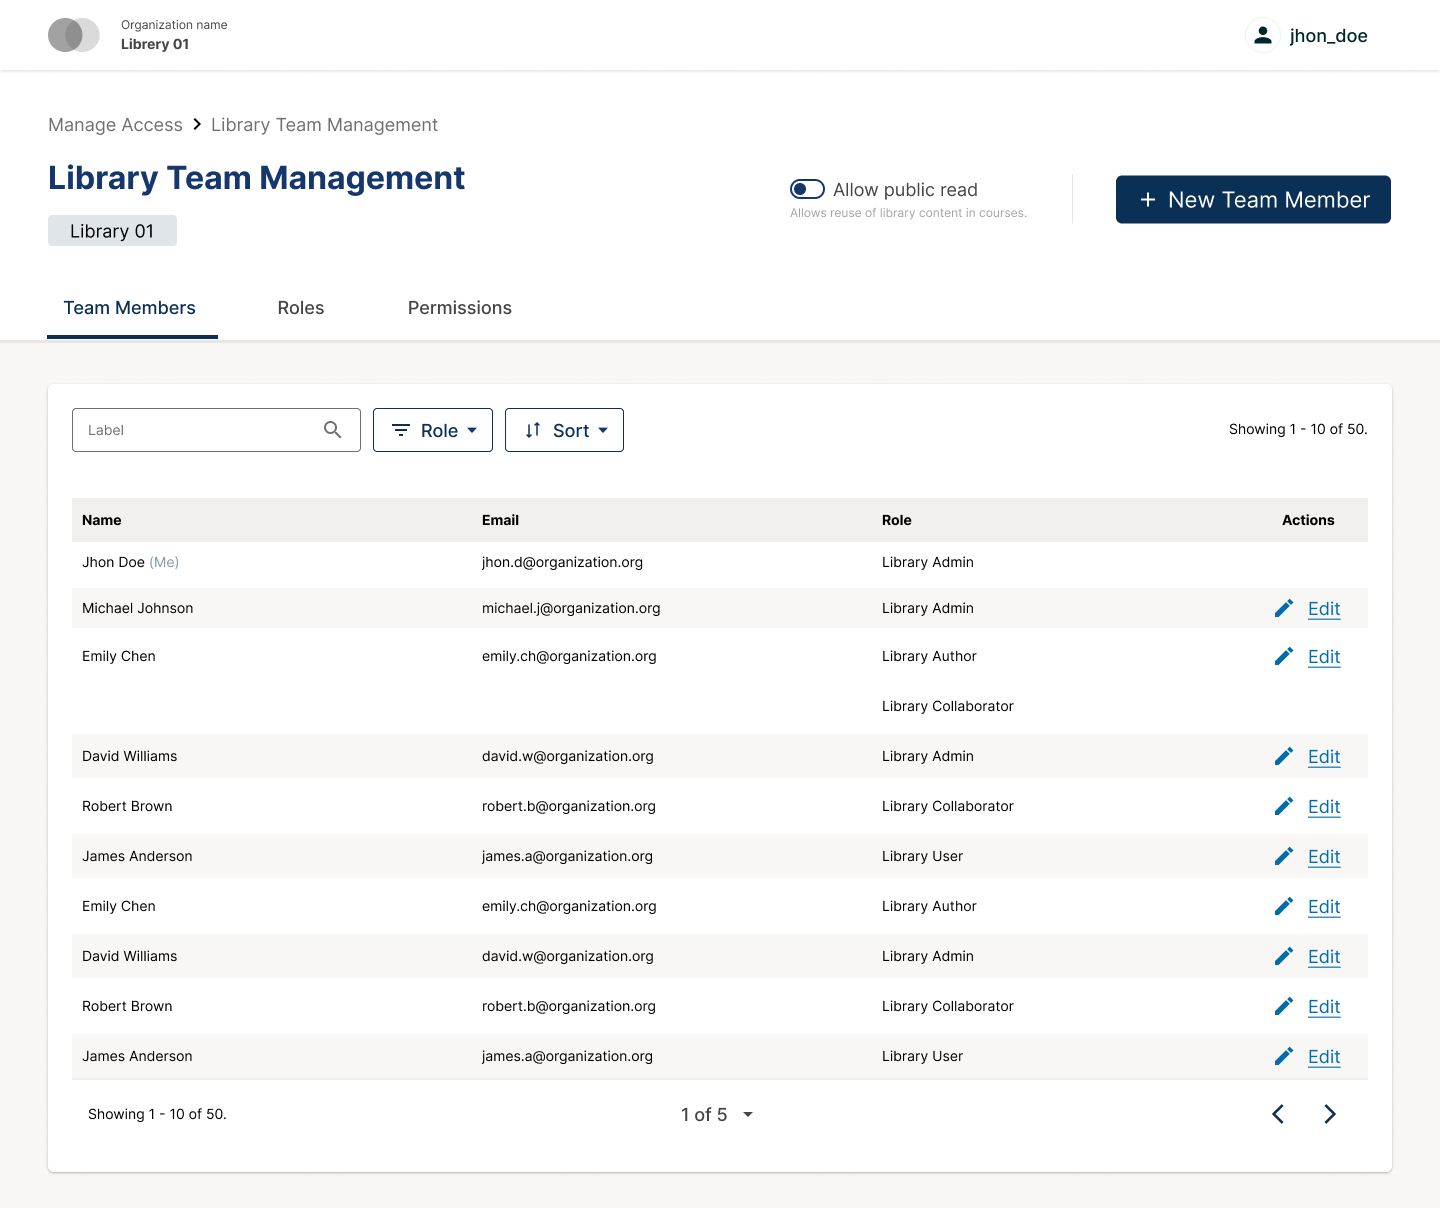Open the Sort options dropdown
This screenshot has width=1440, height=1208.
[564, 430]
